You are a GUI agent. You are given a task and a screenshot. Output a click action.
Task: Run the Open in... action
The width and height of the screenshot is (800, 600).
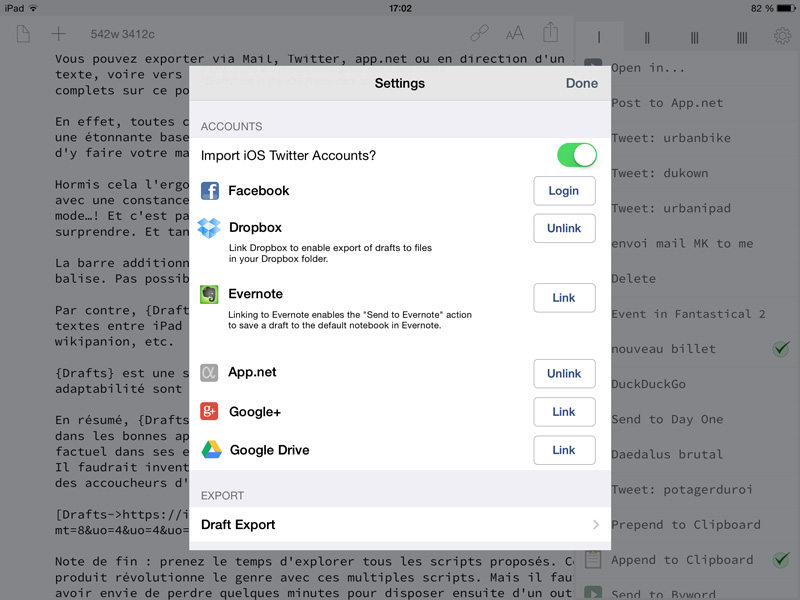point(648,68)
